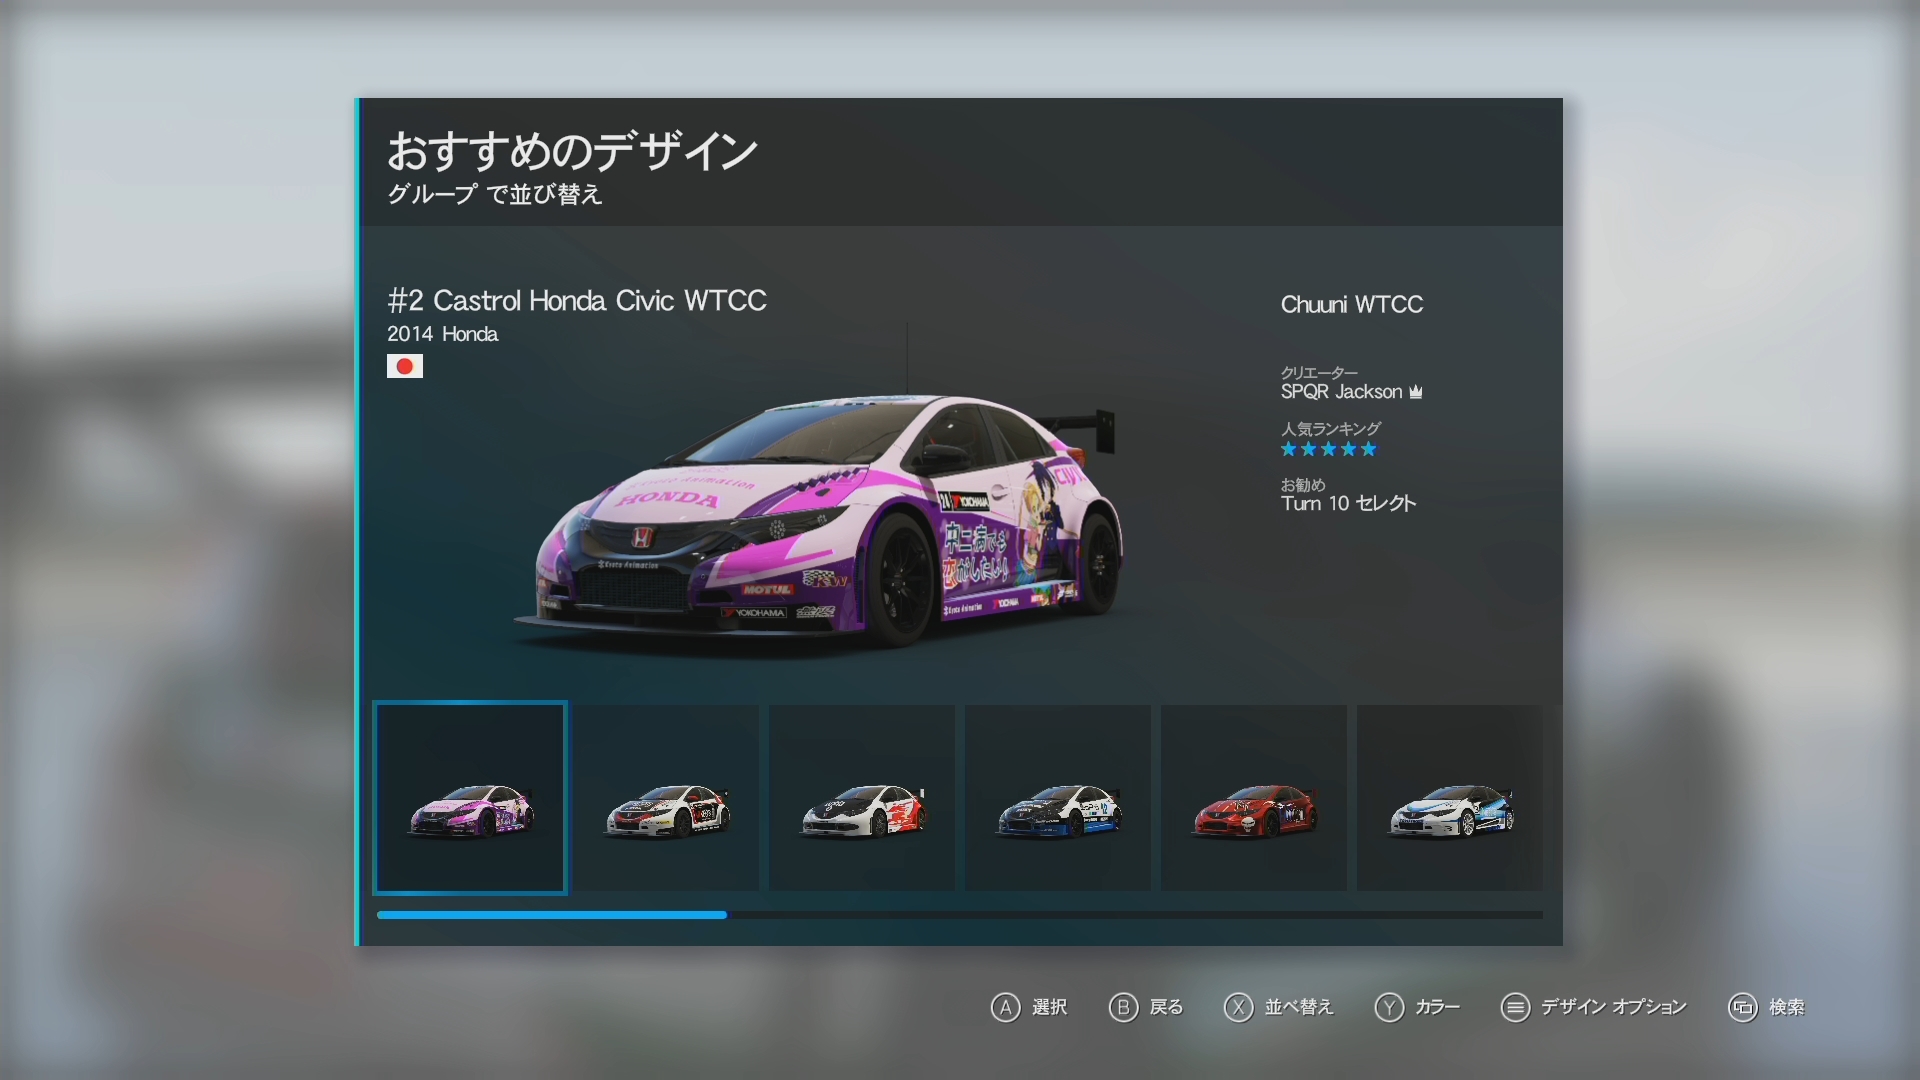Choose the white and blue Civic thumbnail
The height and width of the screenshot is (1080, 1920).
click(1450, 798)
